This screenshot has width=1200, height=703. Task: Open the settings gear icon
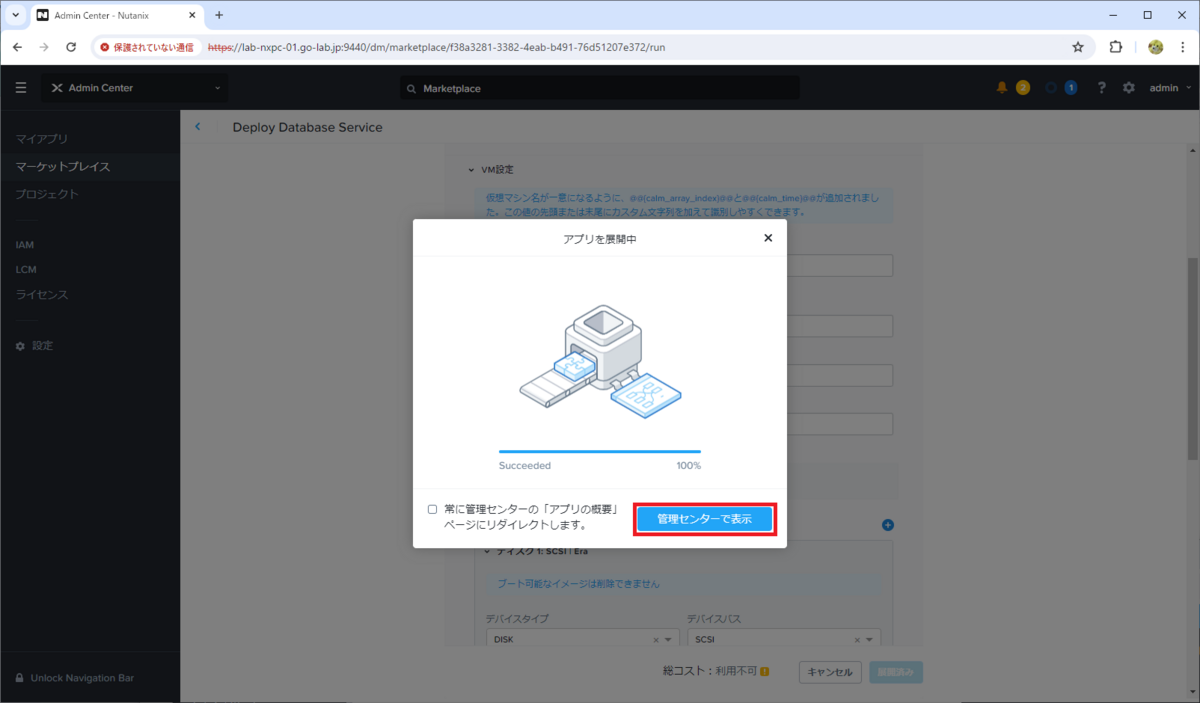(1128, 87)
